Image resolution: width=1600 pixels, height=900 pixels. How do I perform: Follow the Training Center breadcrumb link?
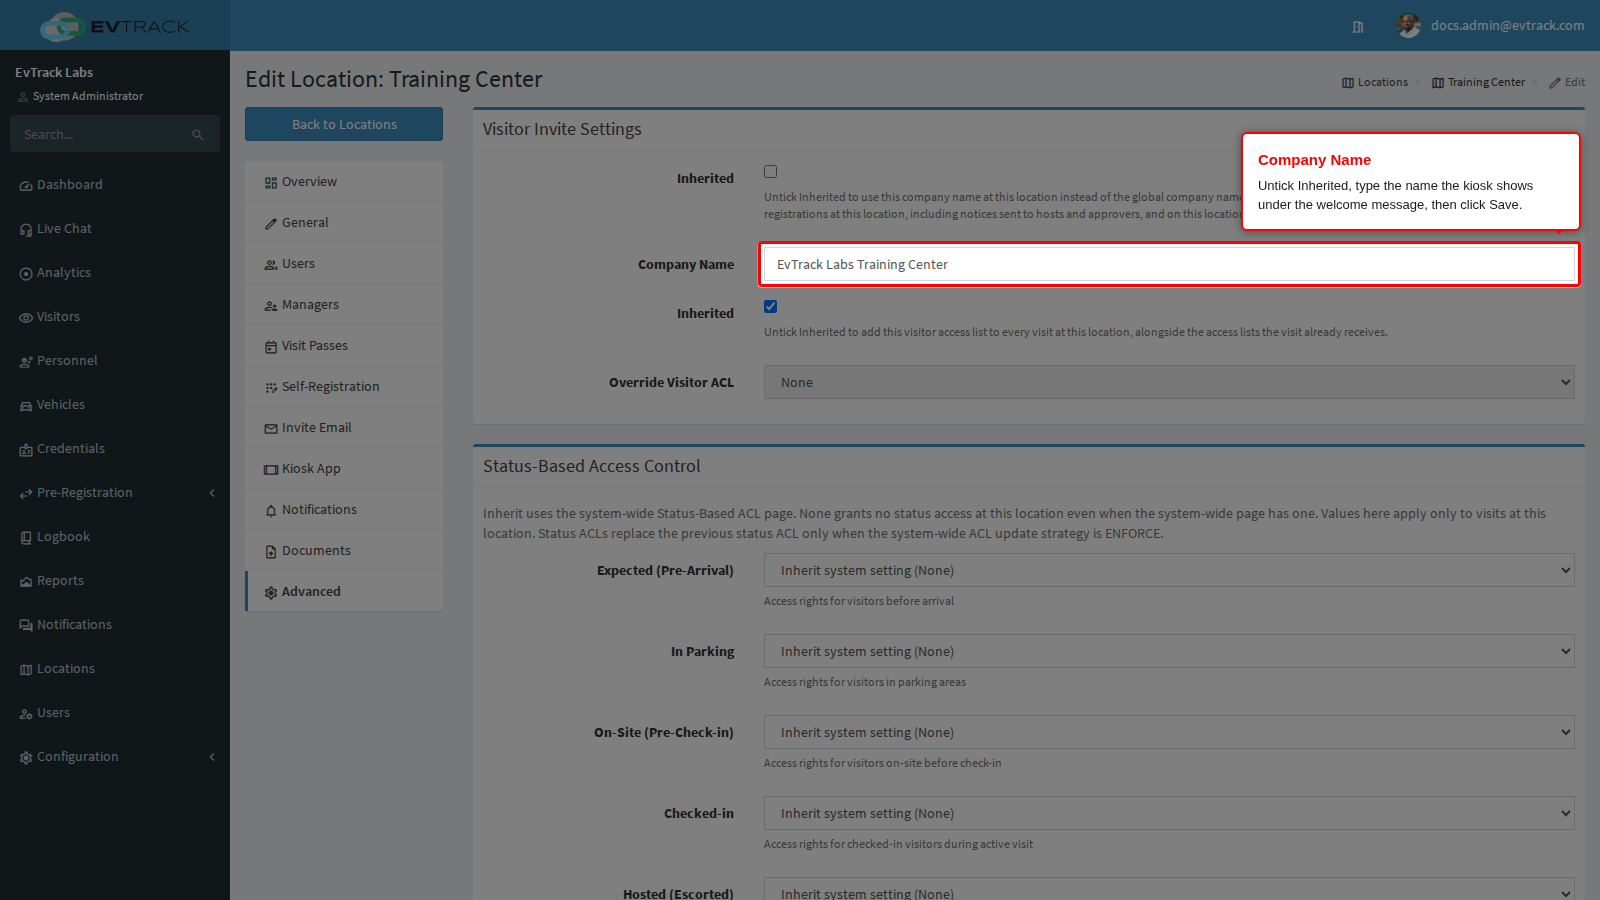point(1478,83)
